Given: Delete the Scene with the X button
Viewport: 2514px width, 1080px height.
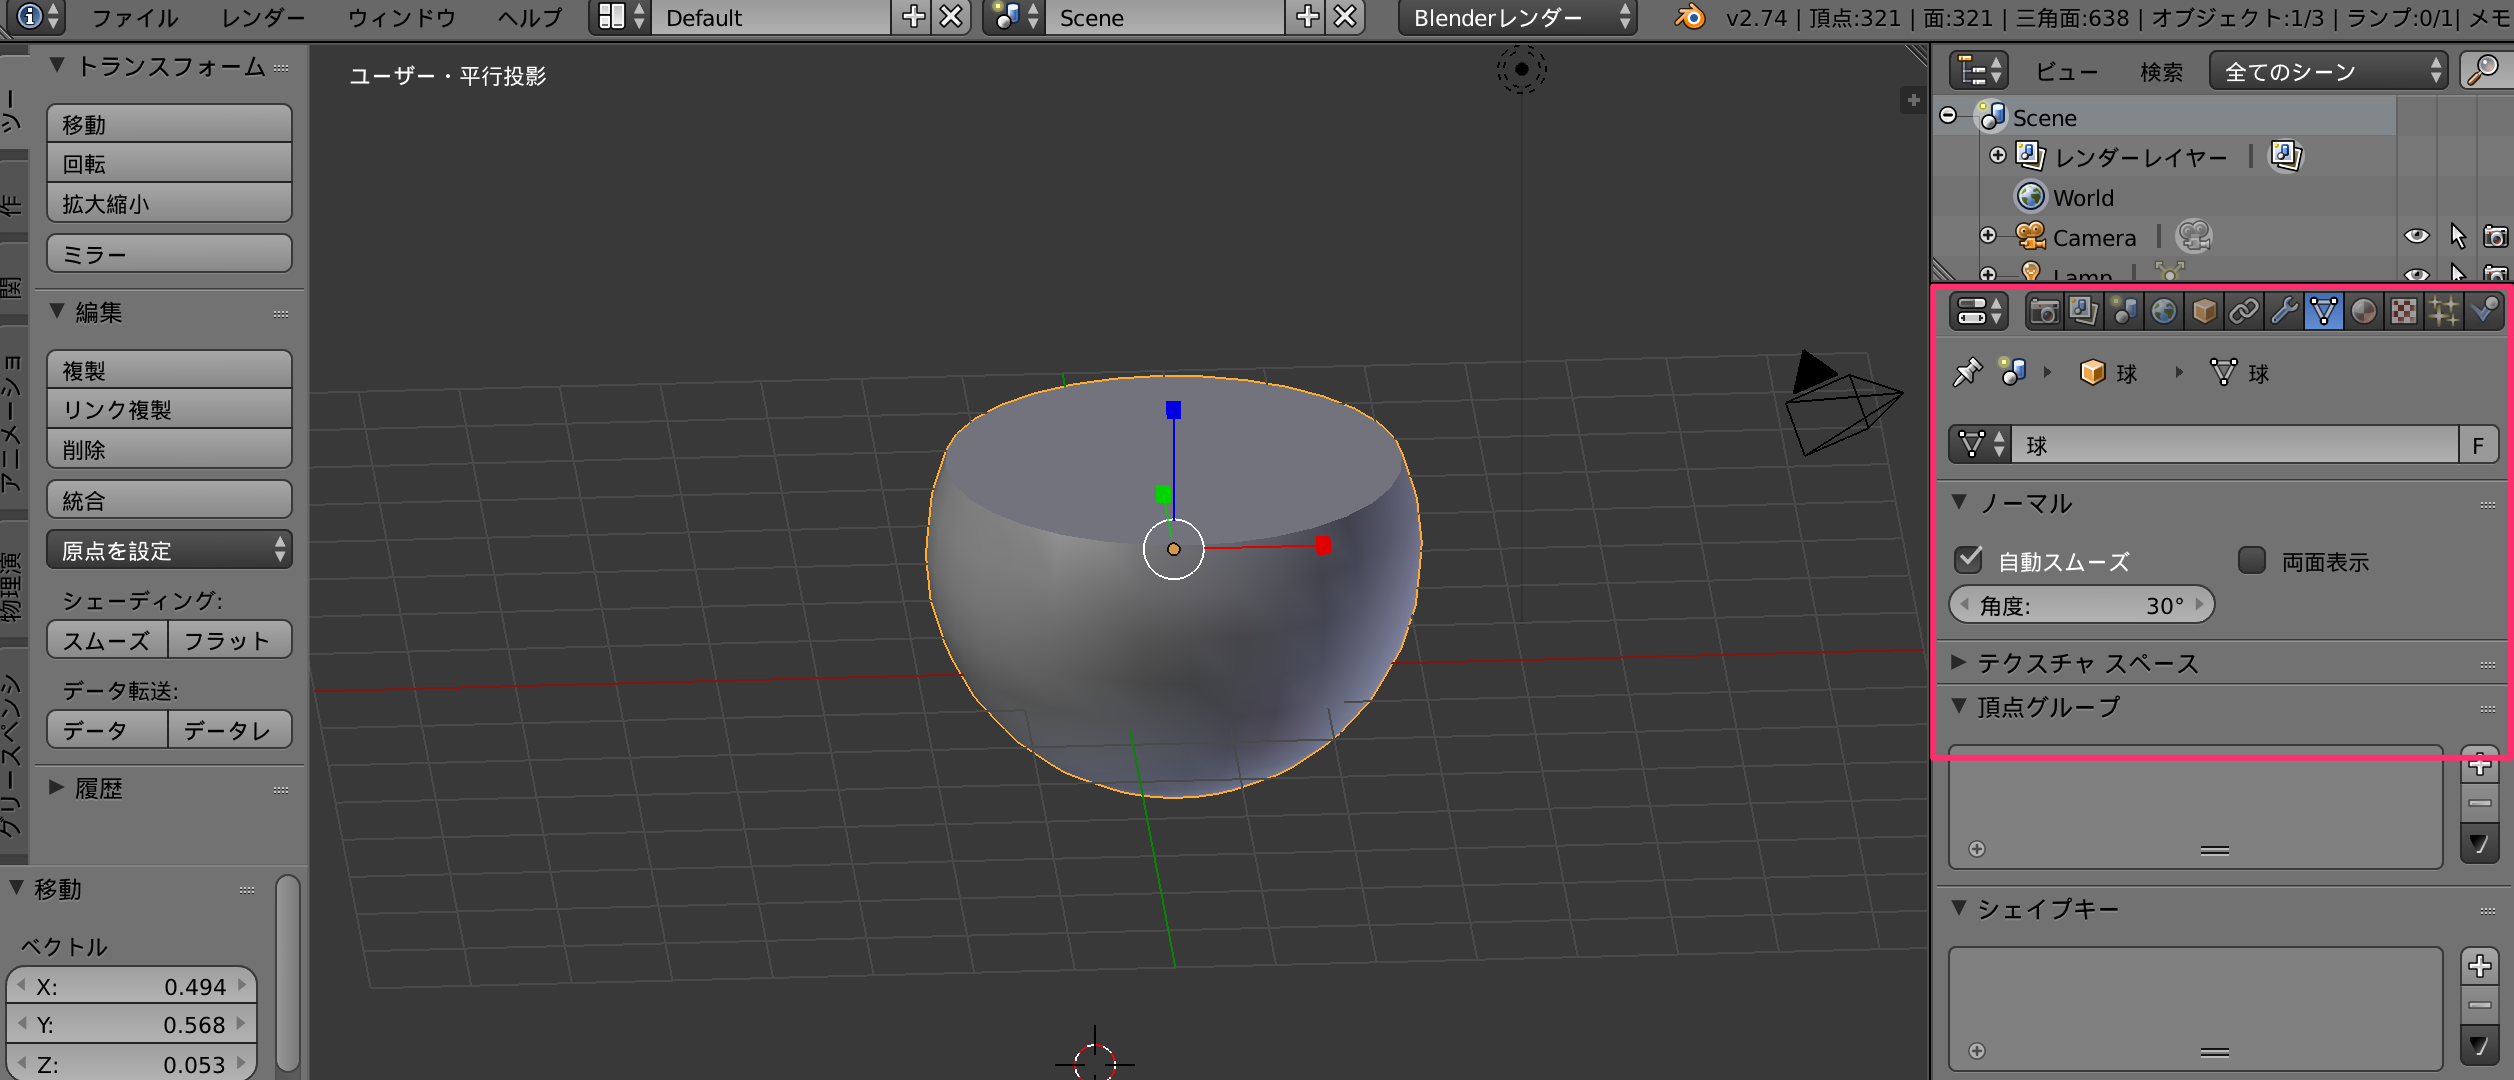Looking at the screenshot, I should pos(1346,17).
